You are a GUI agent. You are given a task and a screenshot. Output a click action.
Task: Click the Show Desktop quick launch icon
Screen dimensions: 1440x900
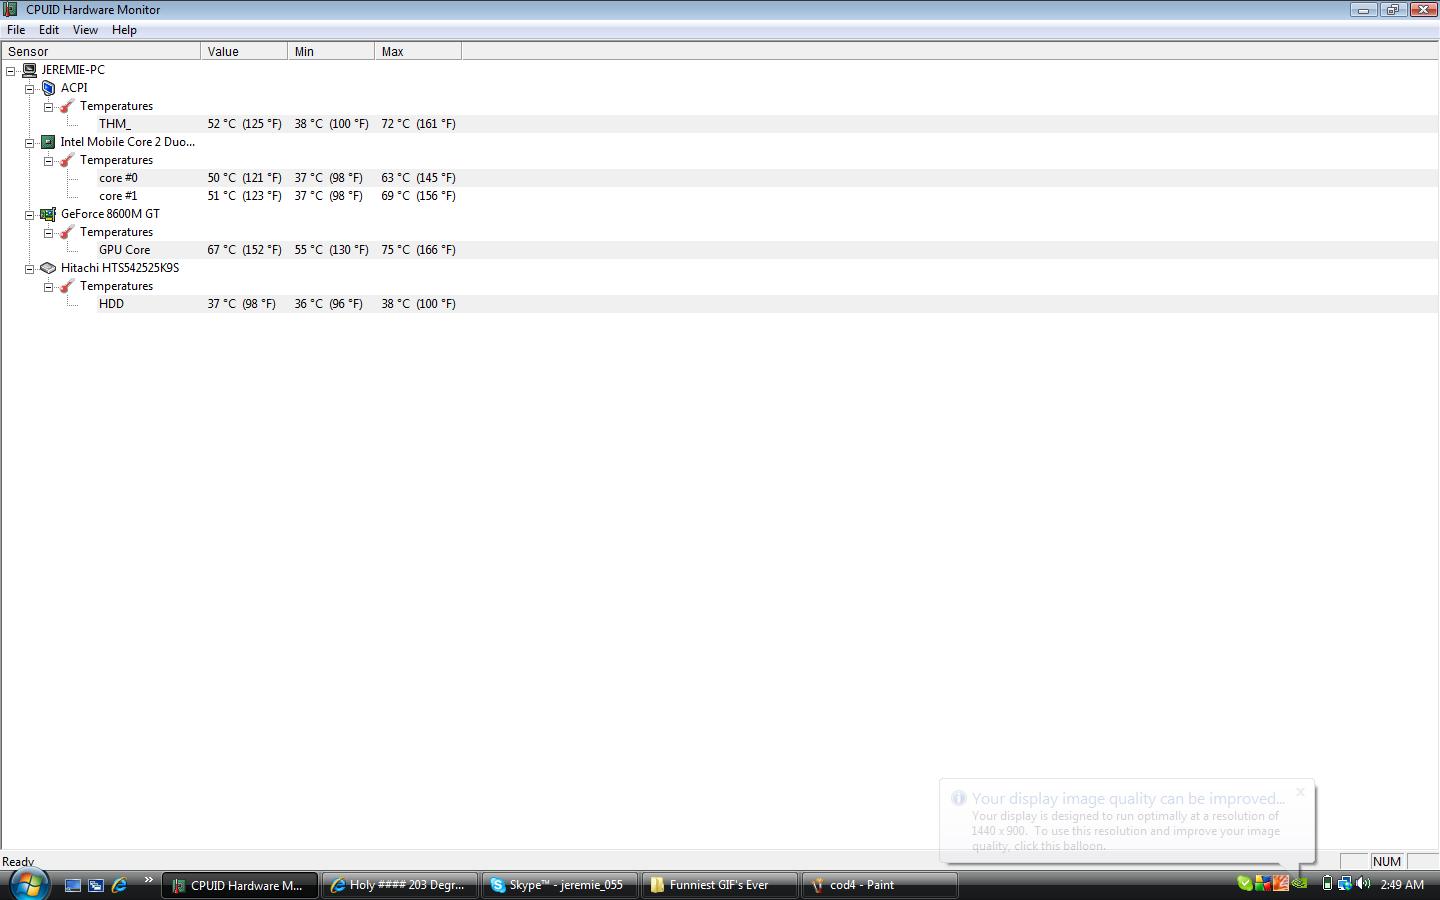pos(73,885)
